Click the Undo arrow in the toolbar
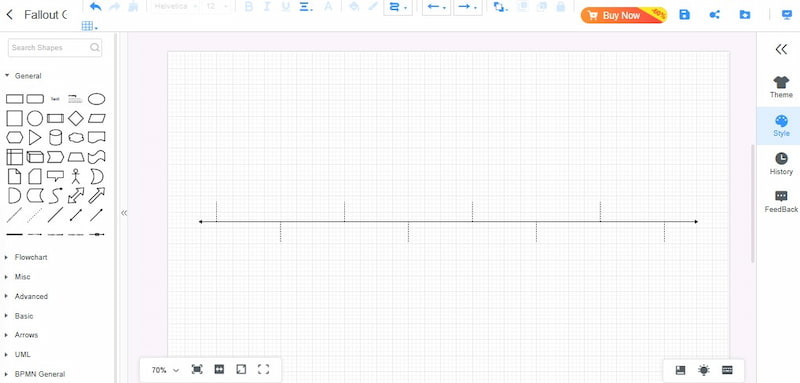The height and width of the screenshot is (383, 800). click(x=95, y=7)
